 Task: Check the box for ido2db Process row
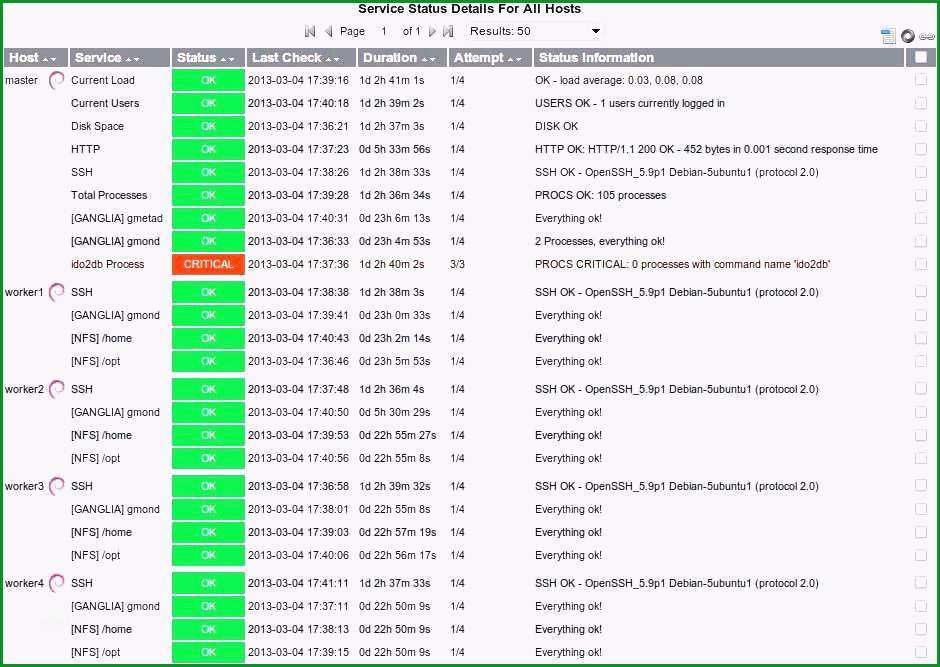(x=921, y=264)
